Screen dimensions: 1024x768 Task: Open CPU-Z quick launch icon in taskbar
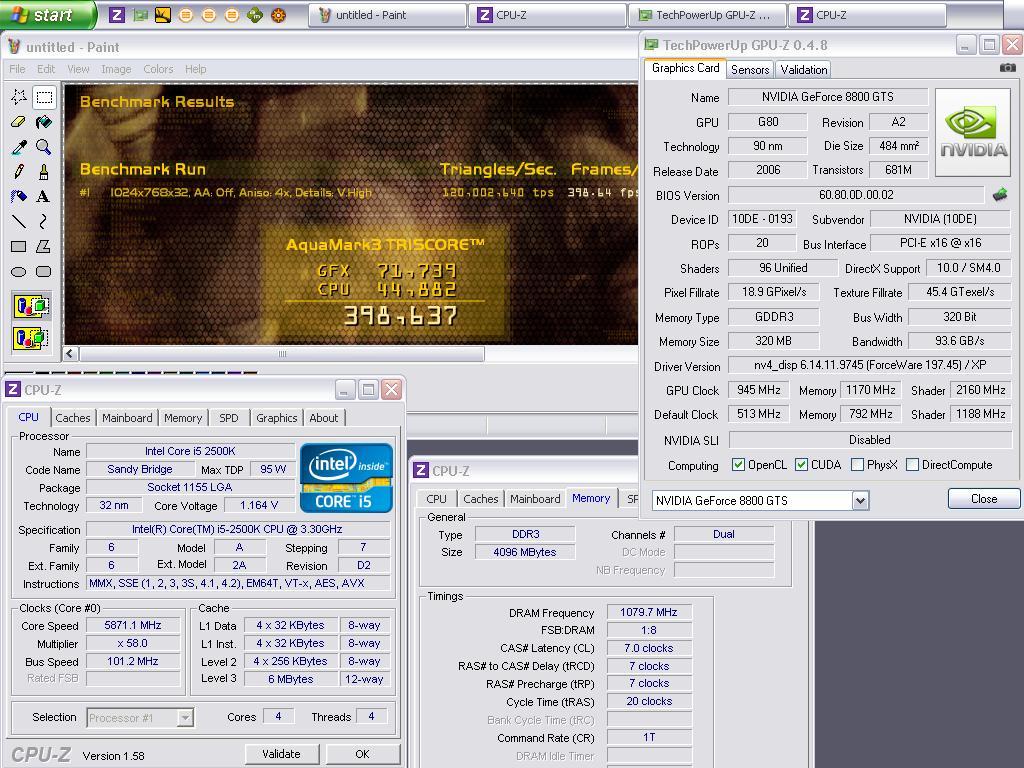pos(117,14)
